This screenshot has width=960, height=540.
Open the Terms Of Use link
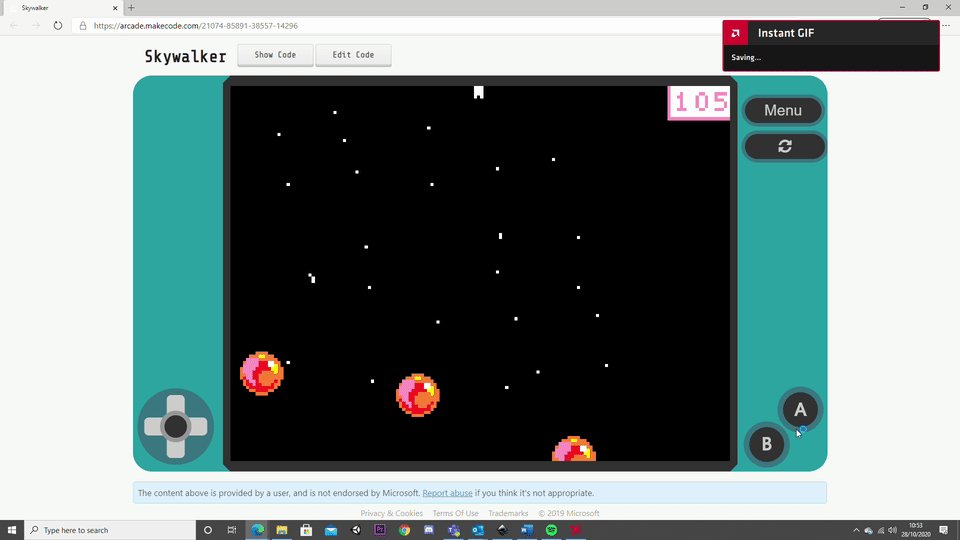click(x=455, y=513)
